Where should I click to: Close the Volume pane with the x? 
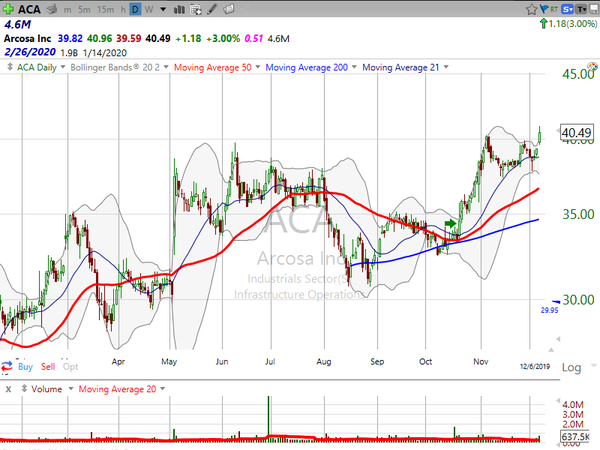click(x=8, y=389)
